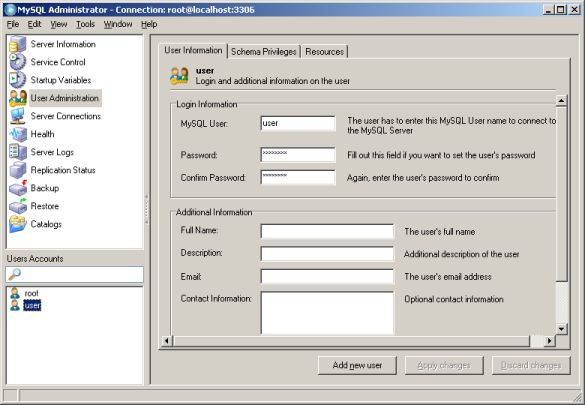This screenshot has height=405, width=585.
Task: Click the Service Control gear icon
Action: 18,62
